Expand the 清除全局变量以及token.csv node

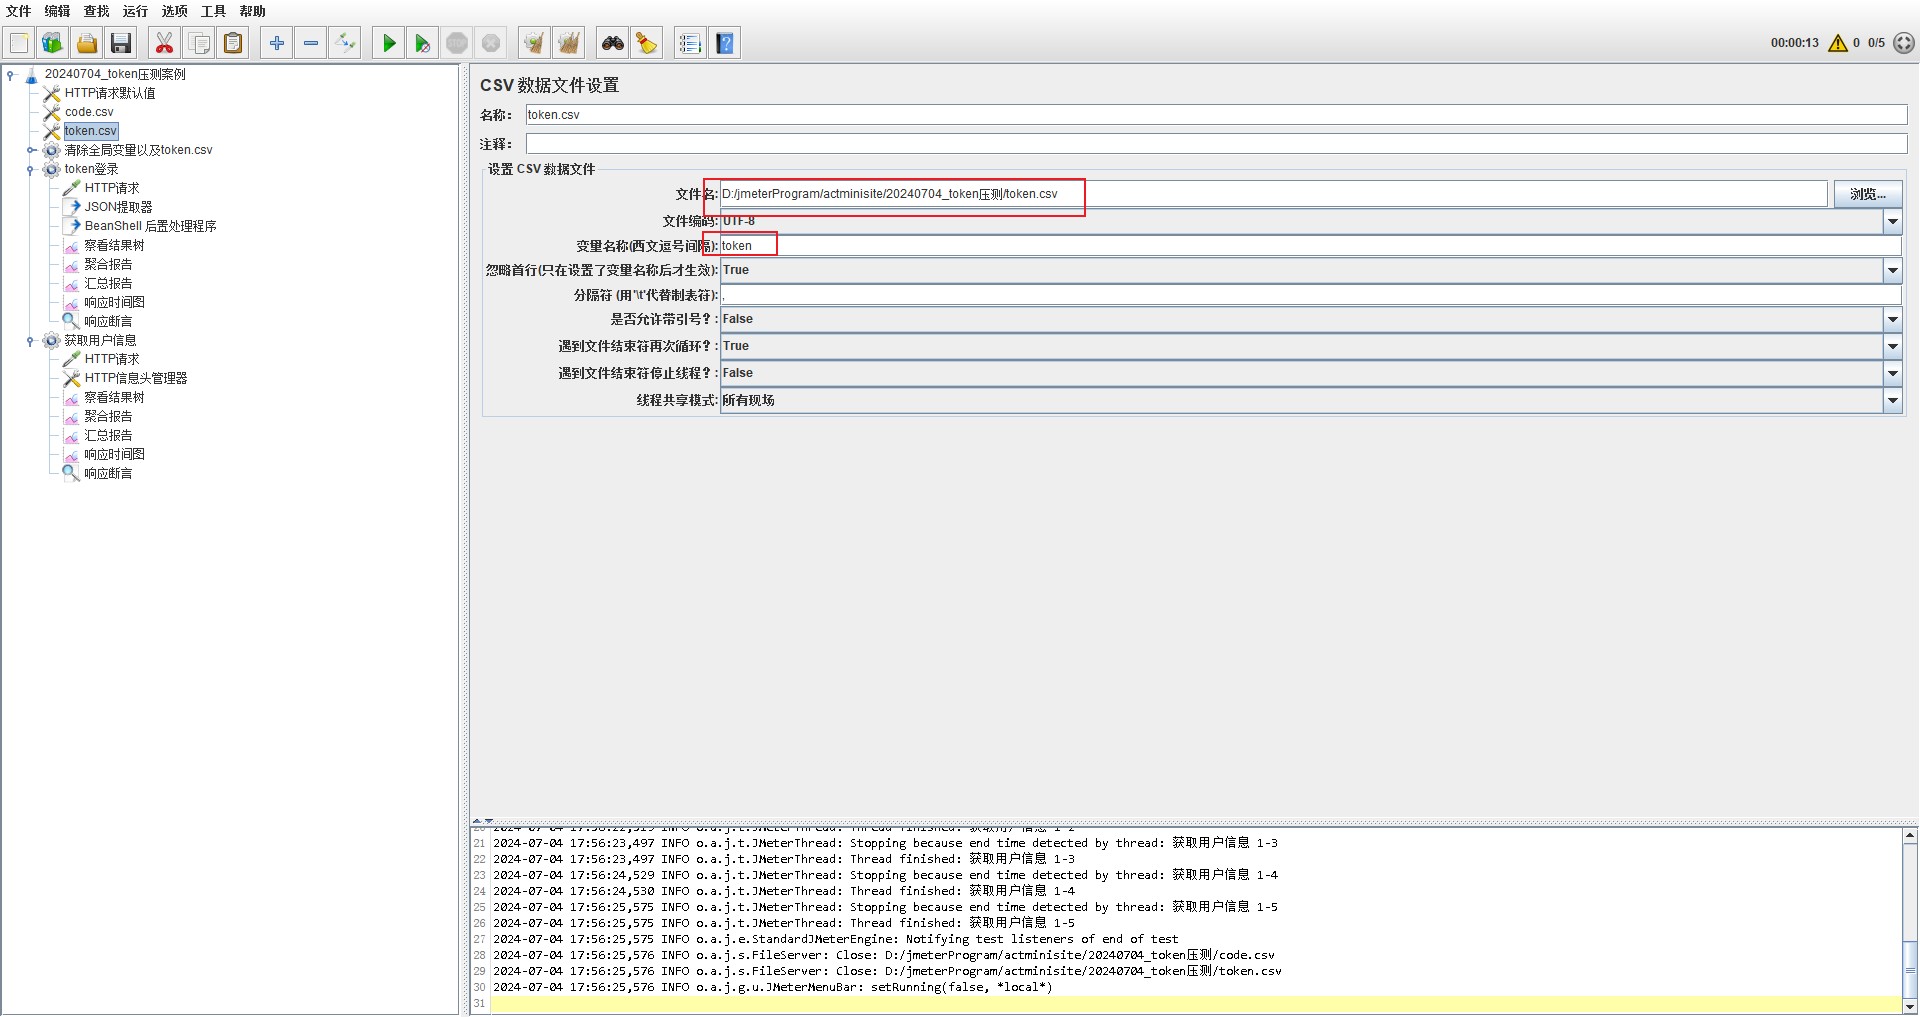(30, 151)
